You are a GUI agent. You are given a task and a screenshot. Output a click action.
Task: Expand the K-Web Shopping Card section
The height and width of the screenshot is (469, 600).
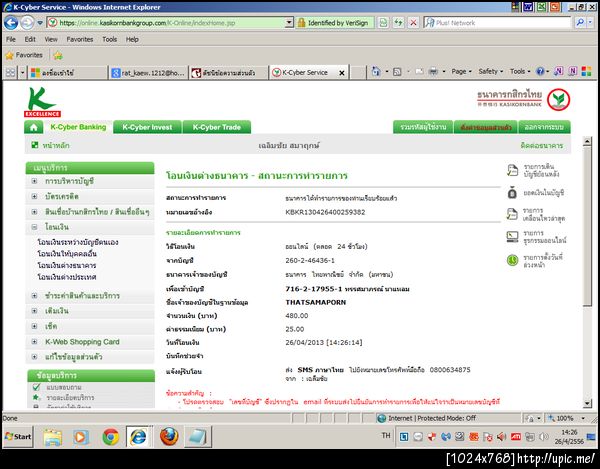click(34, 342)
